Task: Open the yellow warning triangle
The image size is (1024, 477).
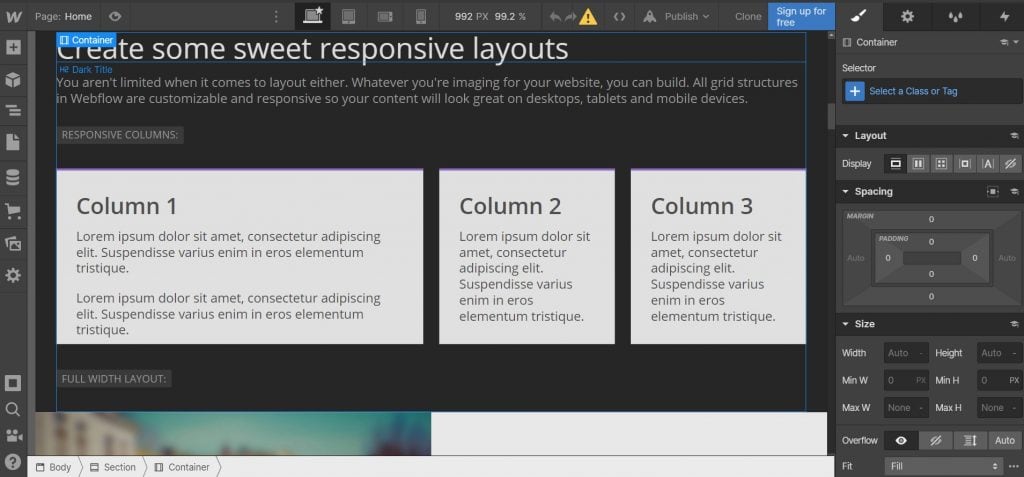Action: click(588, 16)
